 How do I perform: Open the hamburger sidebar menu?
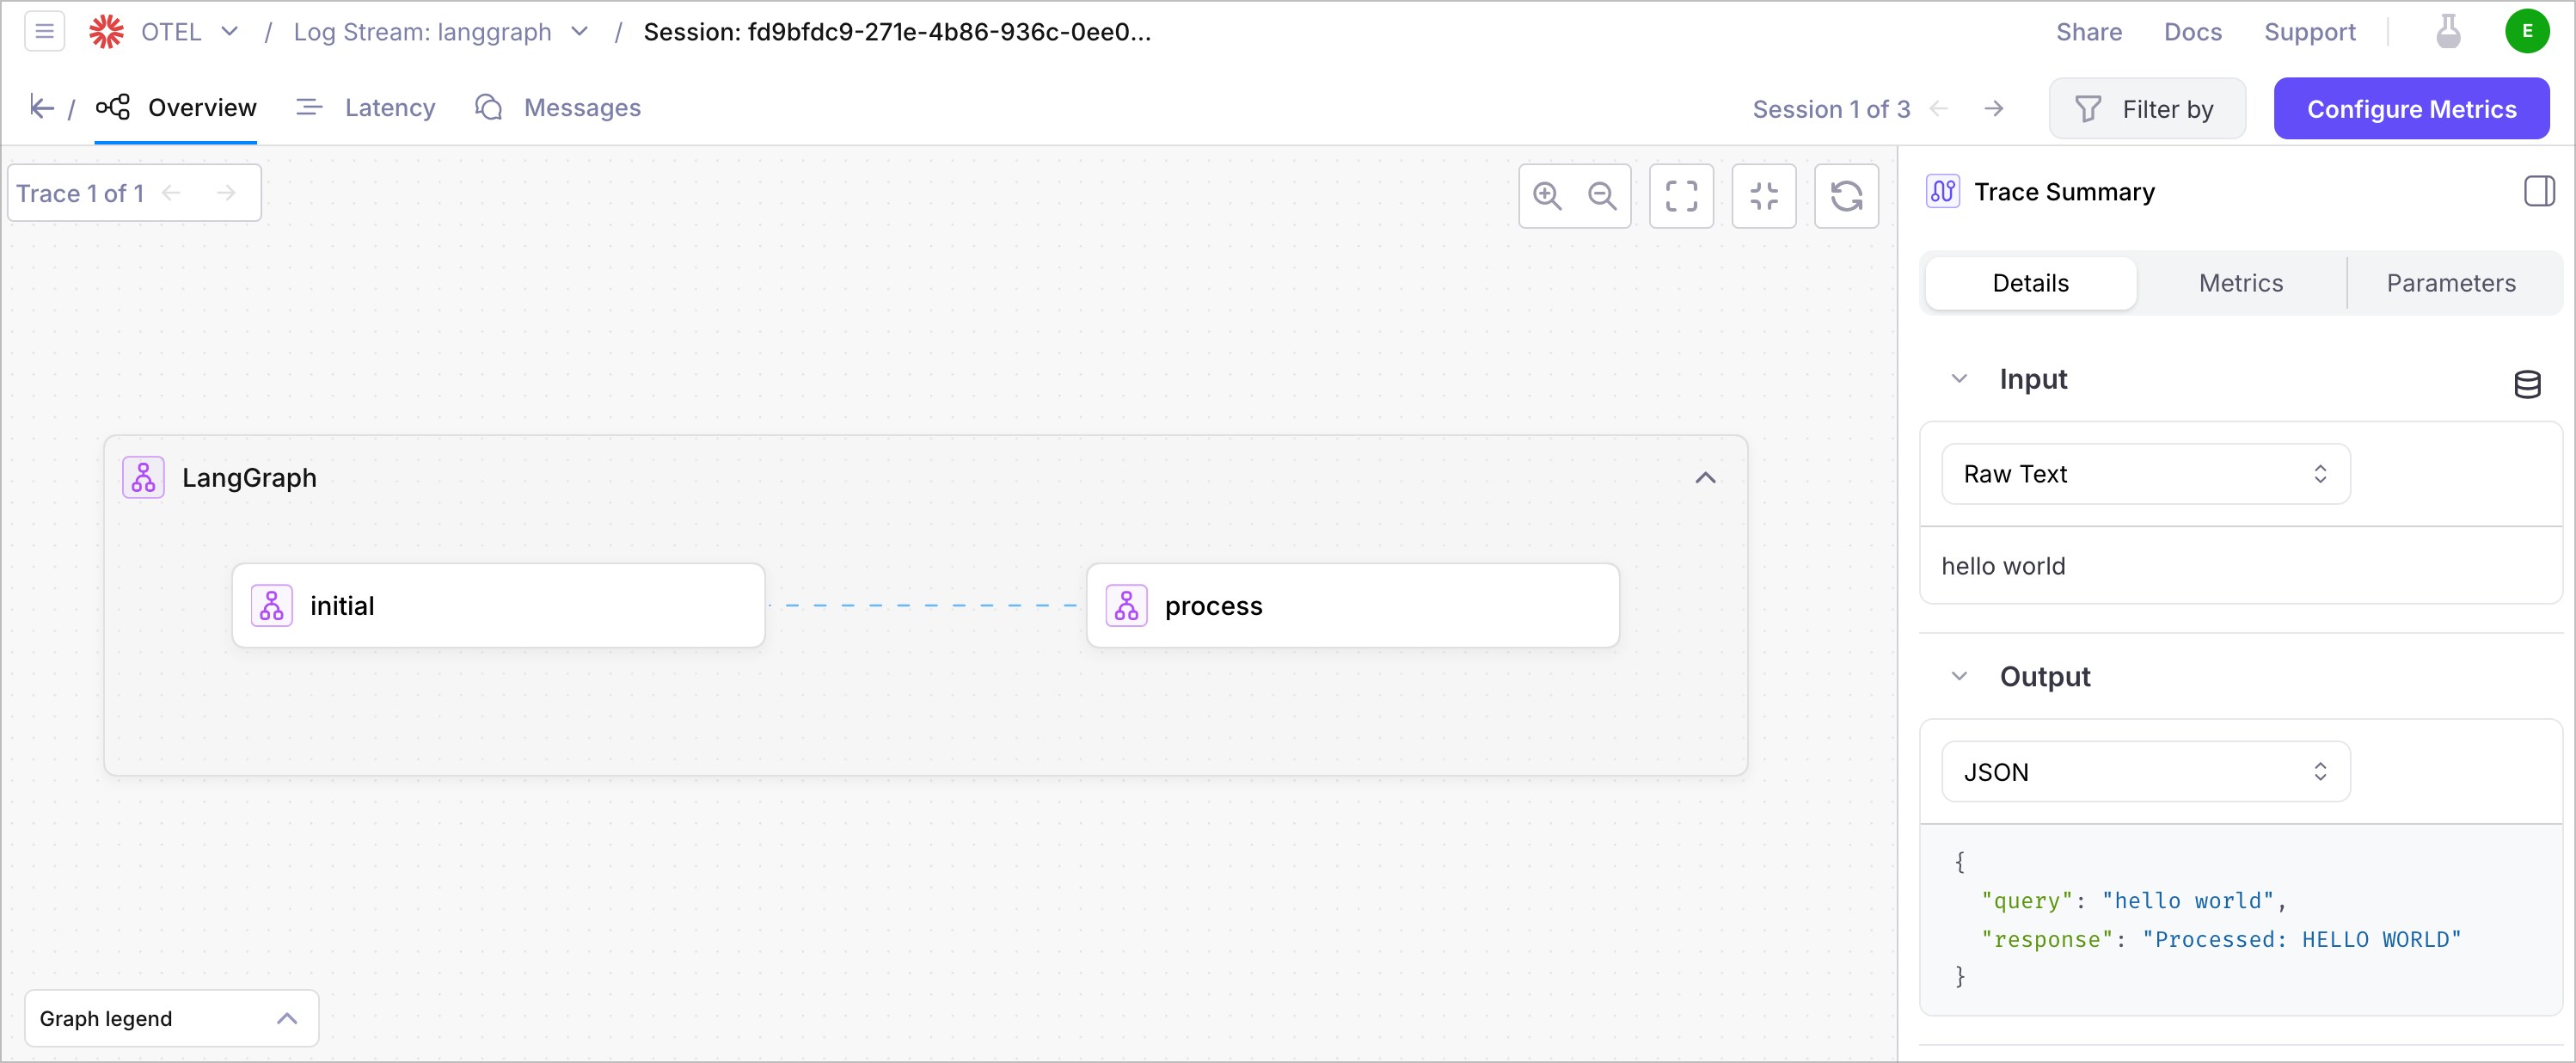[44, 31]
